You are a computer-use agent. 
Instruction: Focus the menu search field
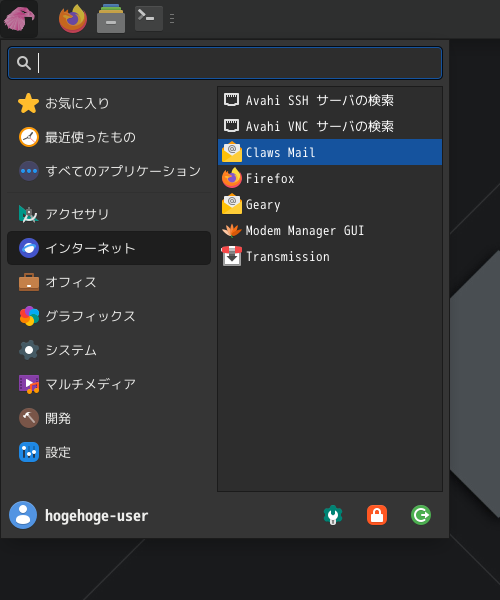click(225, 63)
